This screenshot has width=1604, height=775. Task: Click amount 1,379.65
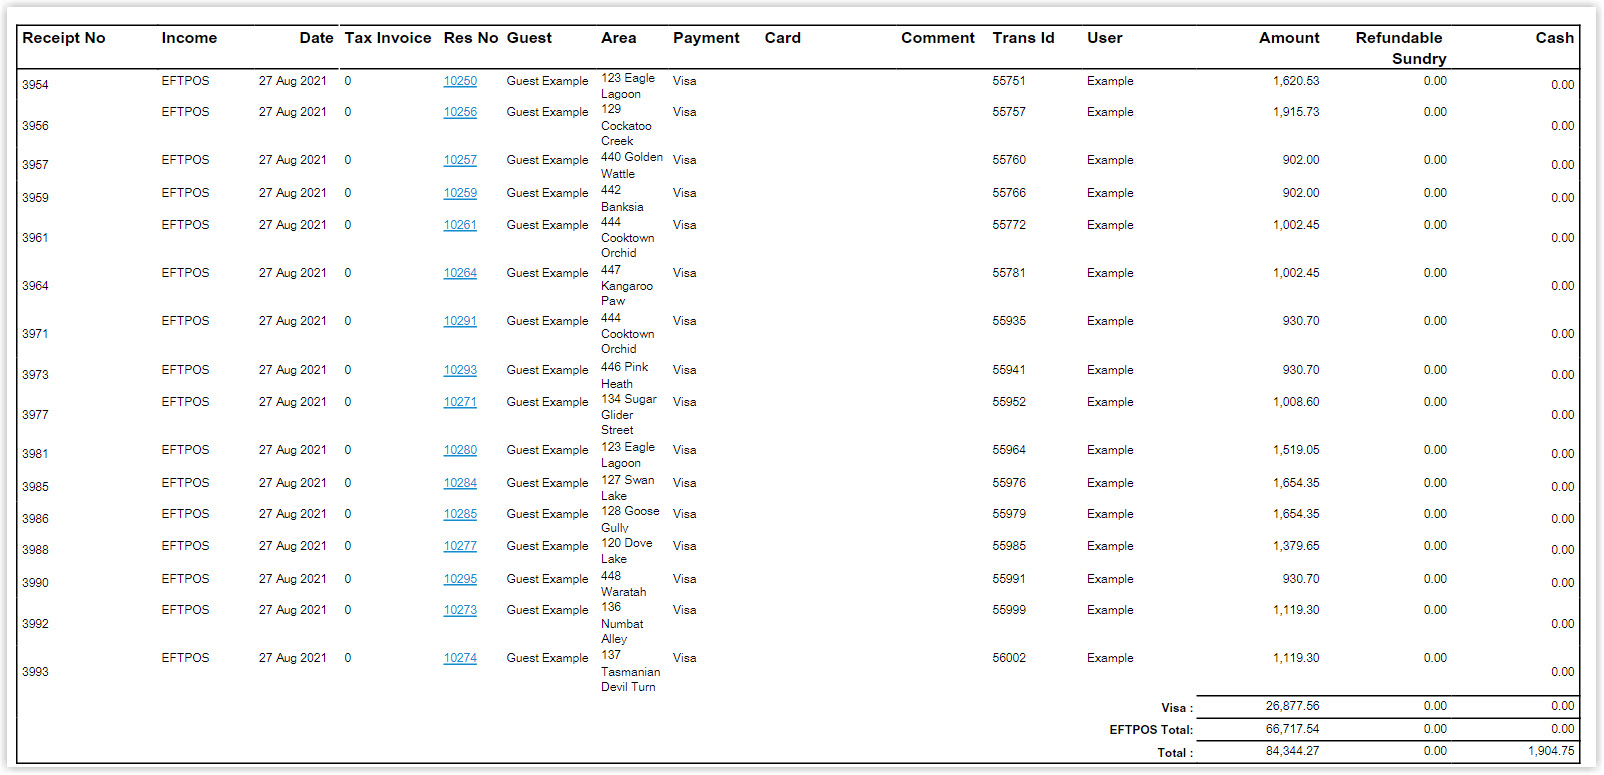click(1296, 546)
